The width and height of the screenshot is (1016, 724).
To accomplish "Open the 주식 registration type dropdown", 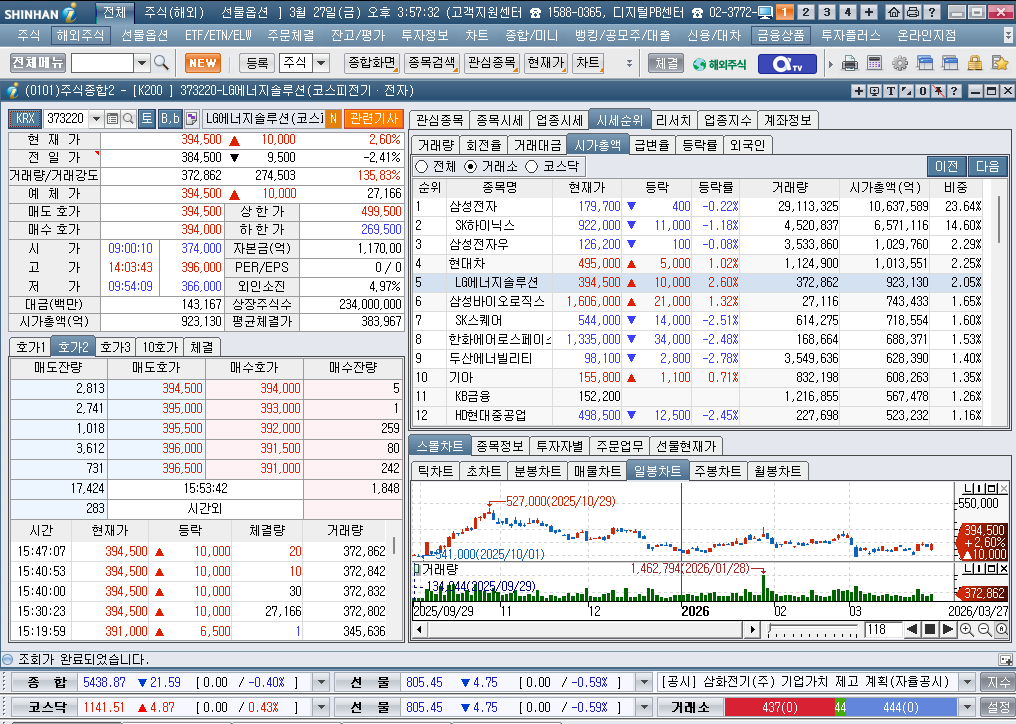I will [x=321, y=63].
